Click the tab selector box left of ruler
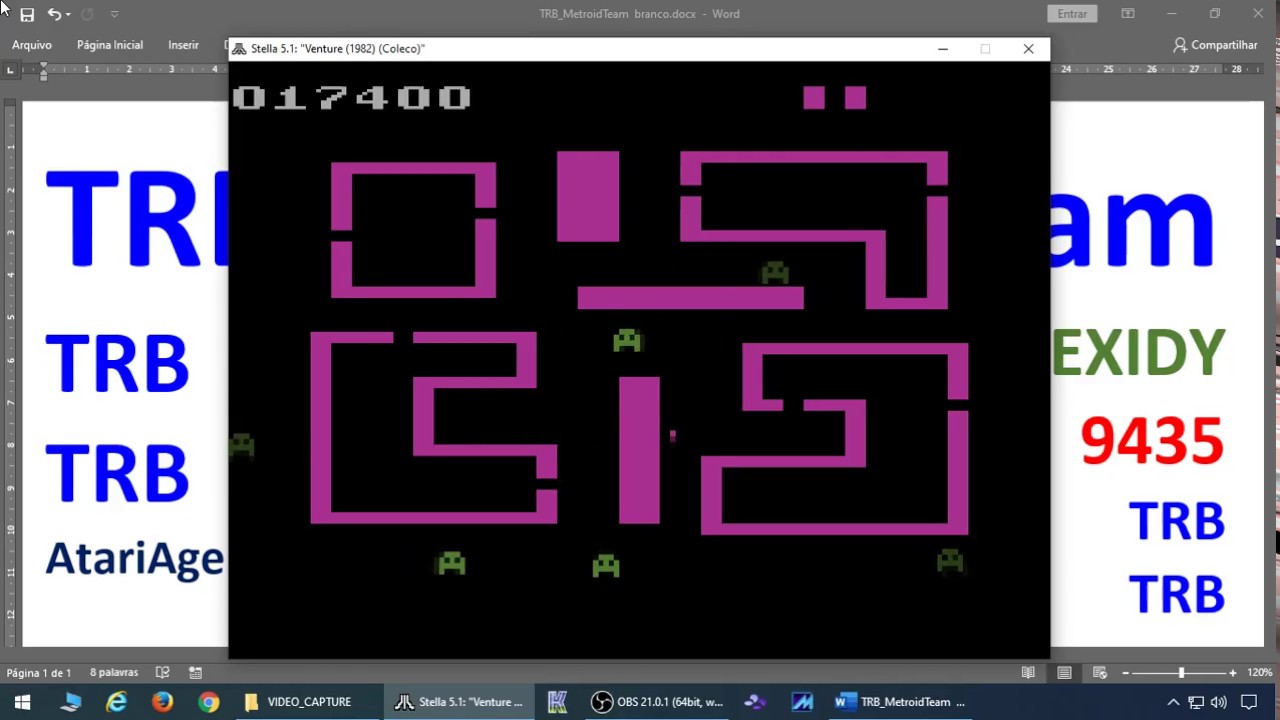This screenshot has height=720, width=1280. (x=10, y=70)
